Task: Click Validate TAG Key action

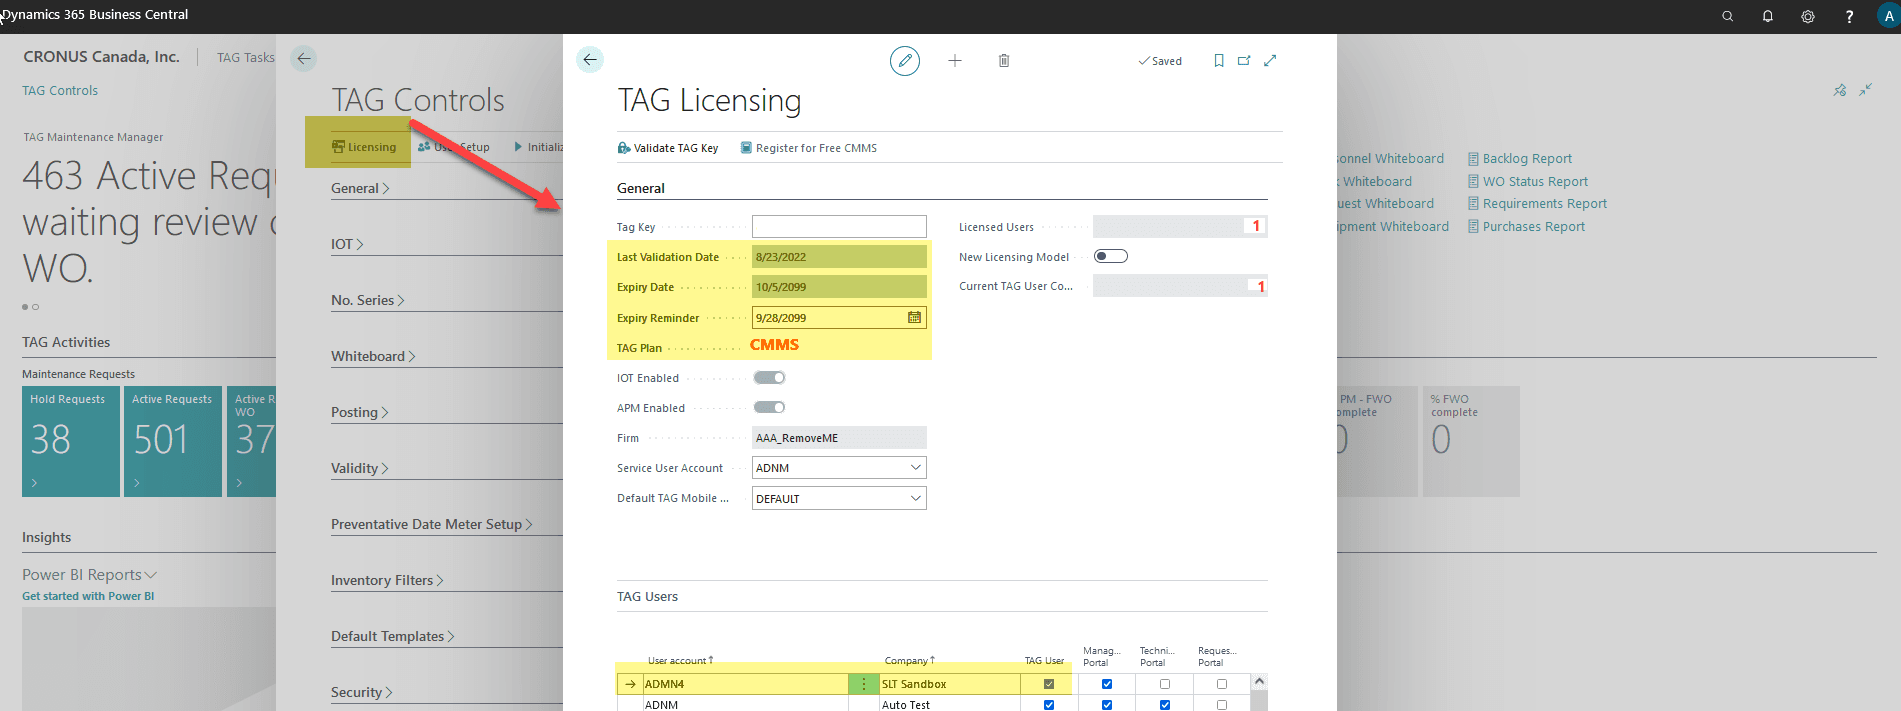Action: tap(668, 148)
